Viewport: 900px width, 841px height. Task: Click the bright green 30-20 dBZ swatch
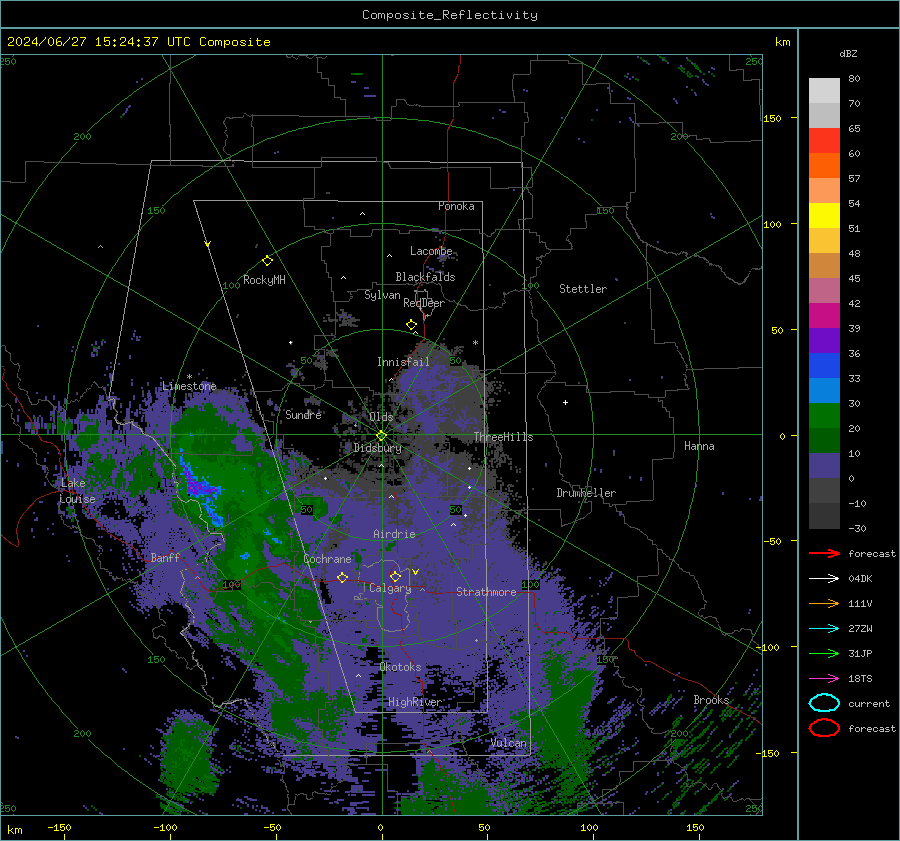[824, 416]
